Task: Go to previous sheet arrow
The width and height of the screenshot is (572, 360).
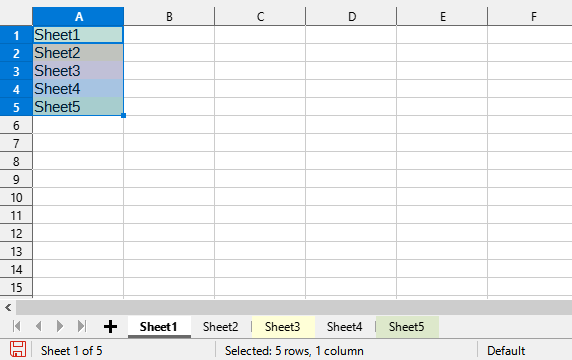Action: (x=38, y=326)
